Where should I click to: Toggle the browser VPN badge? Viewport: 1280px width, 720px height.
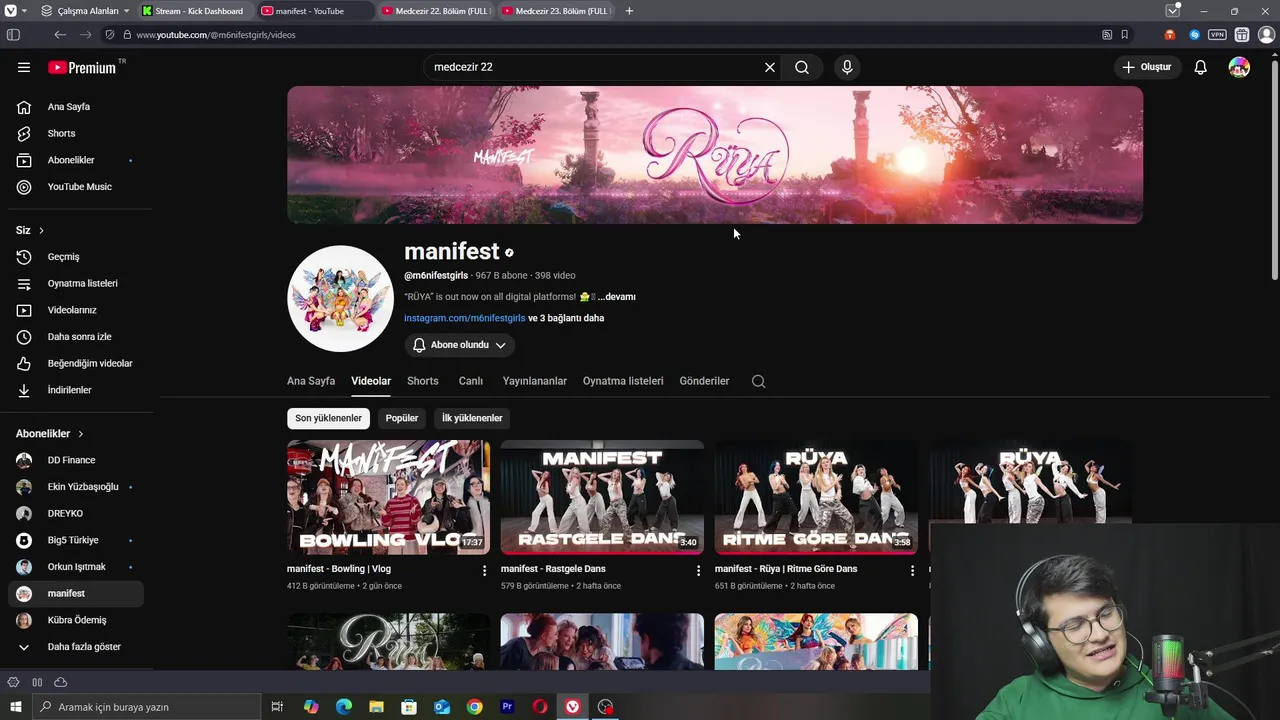coord(1217,35)
